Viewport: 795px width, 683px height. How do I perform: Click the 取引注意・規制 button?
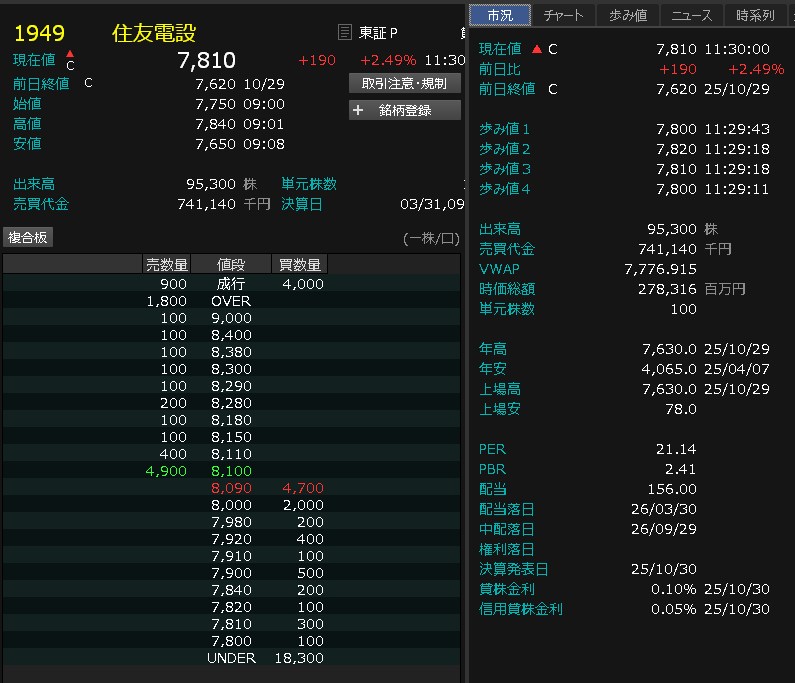click(x=405, y=83)
